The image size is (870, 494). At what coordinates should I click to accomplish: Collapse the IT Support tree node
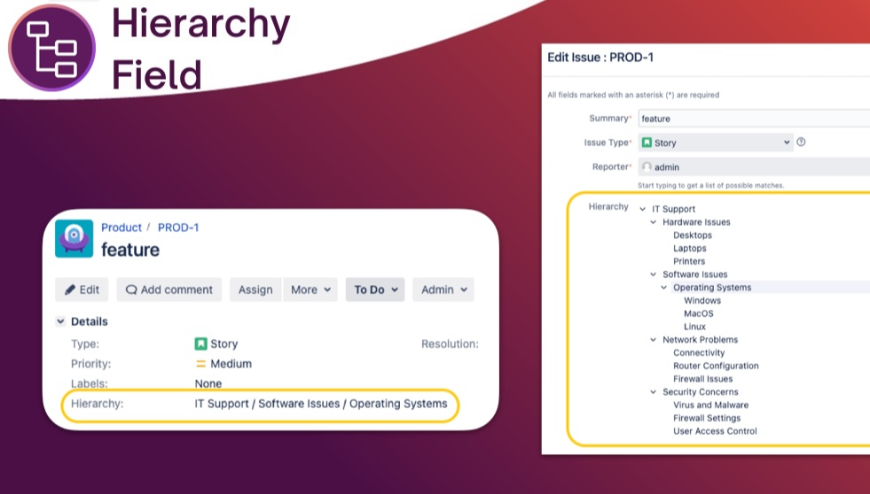[643, 209]
